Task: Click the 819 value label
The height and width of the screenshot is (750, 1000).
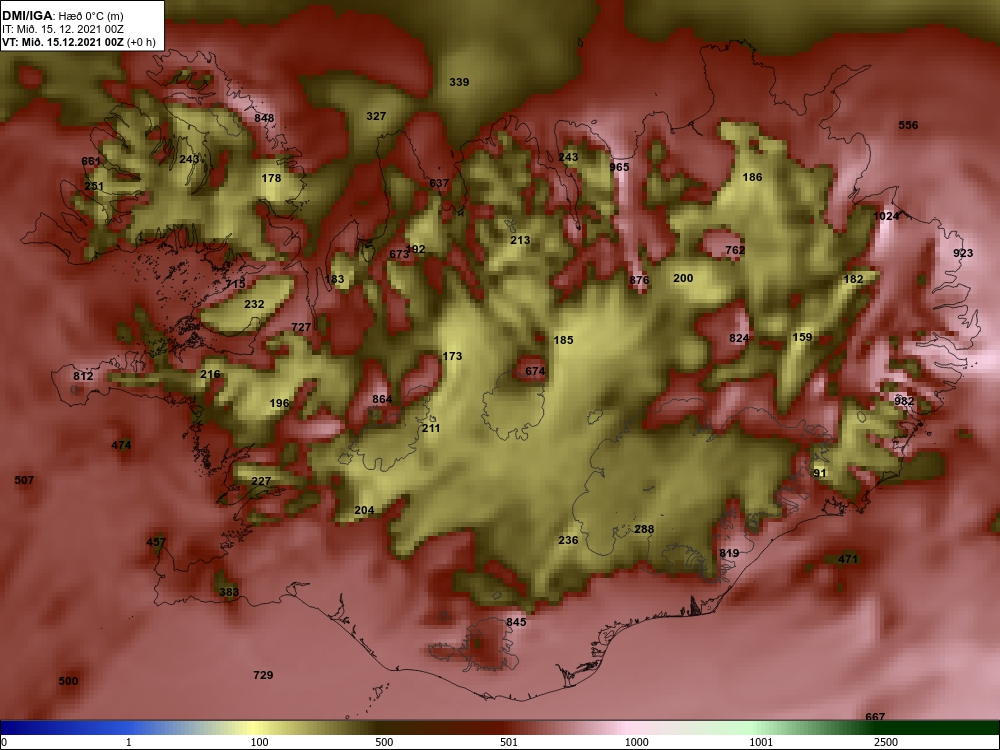Action: click(x=728, y=554)
